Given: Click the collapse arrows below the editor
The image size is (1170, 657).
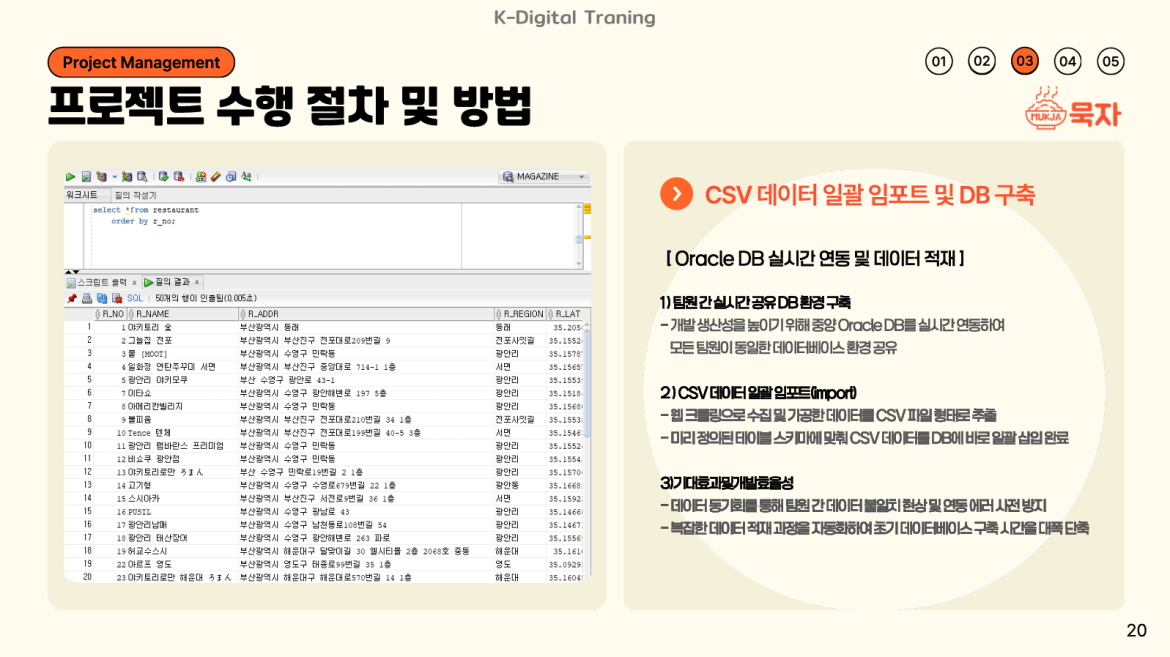Looking at the screenshot, I should tap(72, 272).
